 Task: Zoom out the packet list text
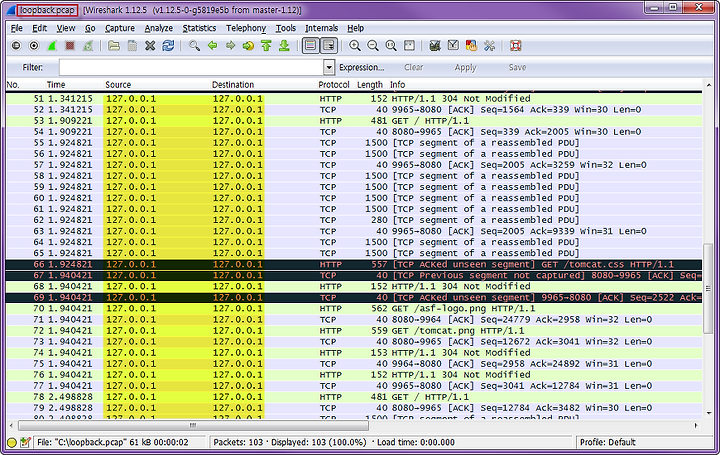(373, 45)
